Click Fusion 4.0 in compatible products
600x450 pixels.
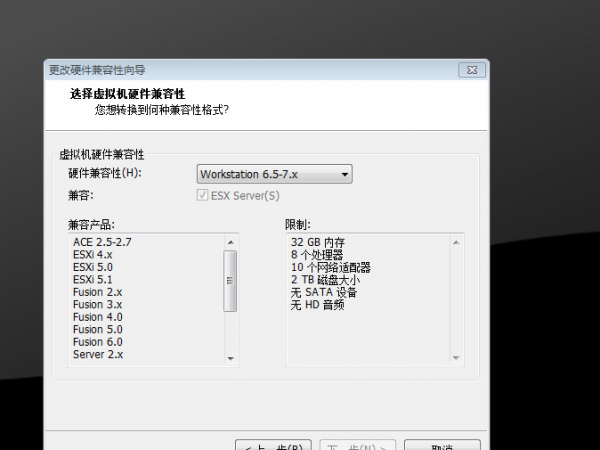coord(98,317)
